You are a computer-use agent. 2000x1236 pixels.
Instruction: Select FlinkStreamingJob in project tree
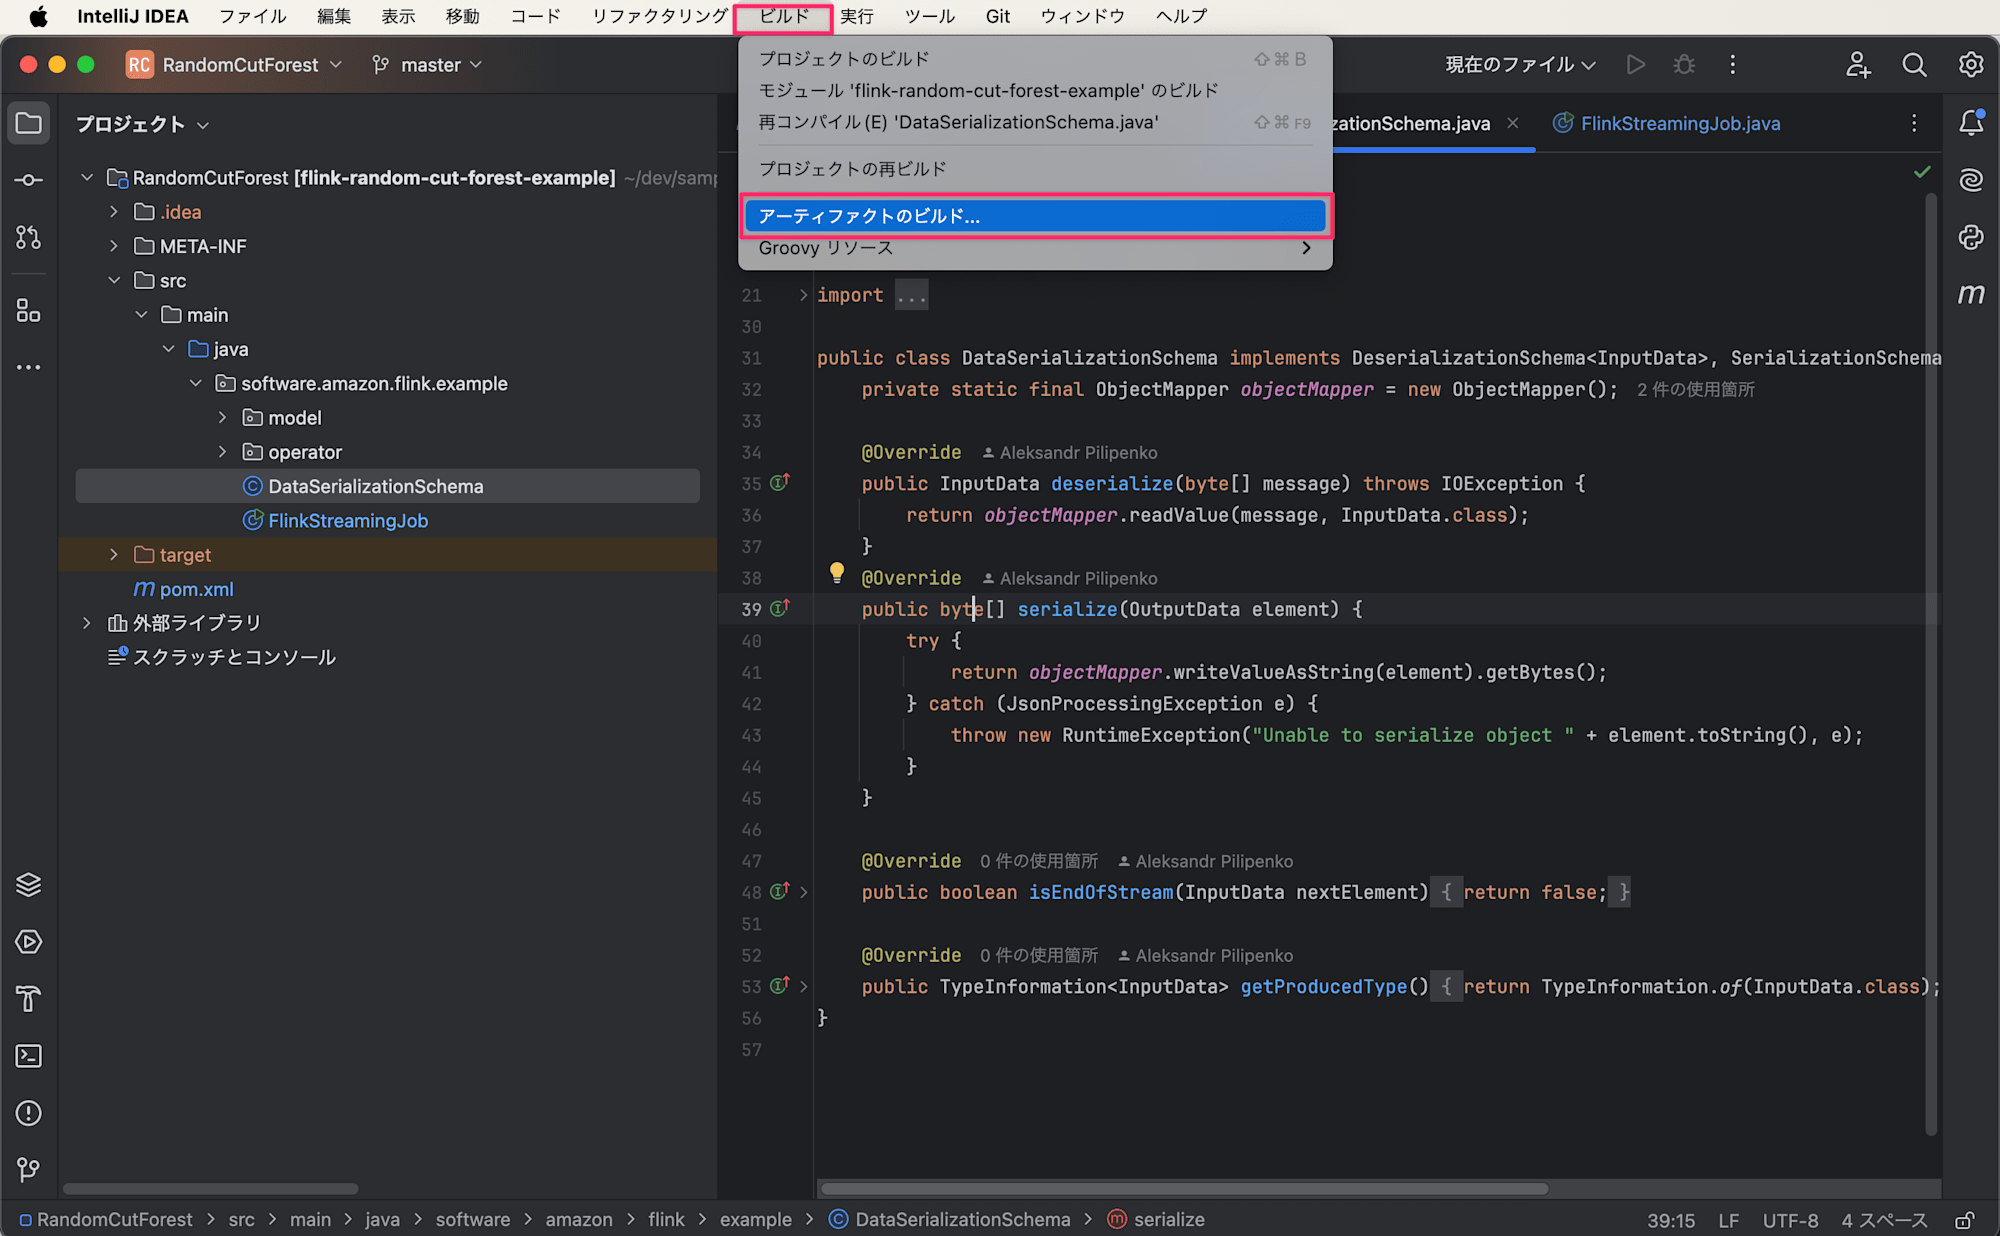click(348, 521)
